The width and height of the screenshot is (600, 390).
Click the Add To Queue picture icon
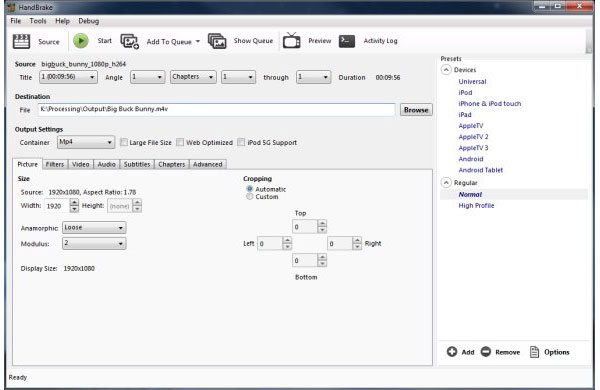click(130, 41)
